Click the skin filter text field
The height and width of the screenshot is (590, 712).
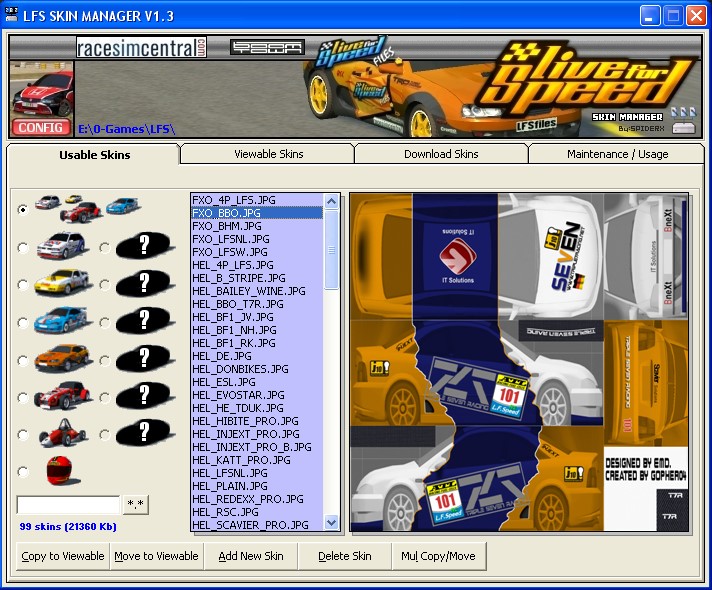tap(68, 505)
